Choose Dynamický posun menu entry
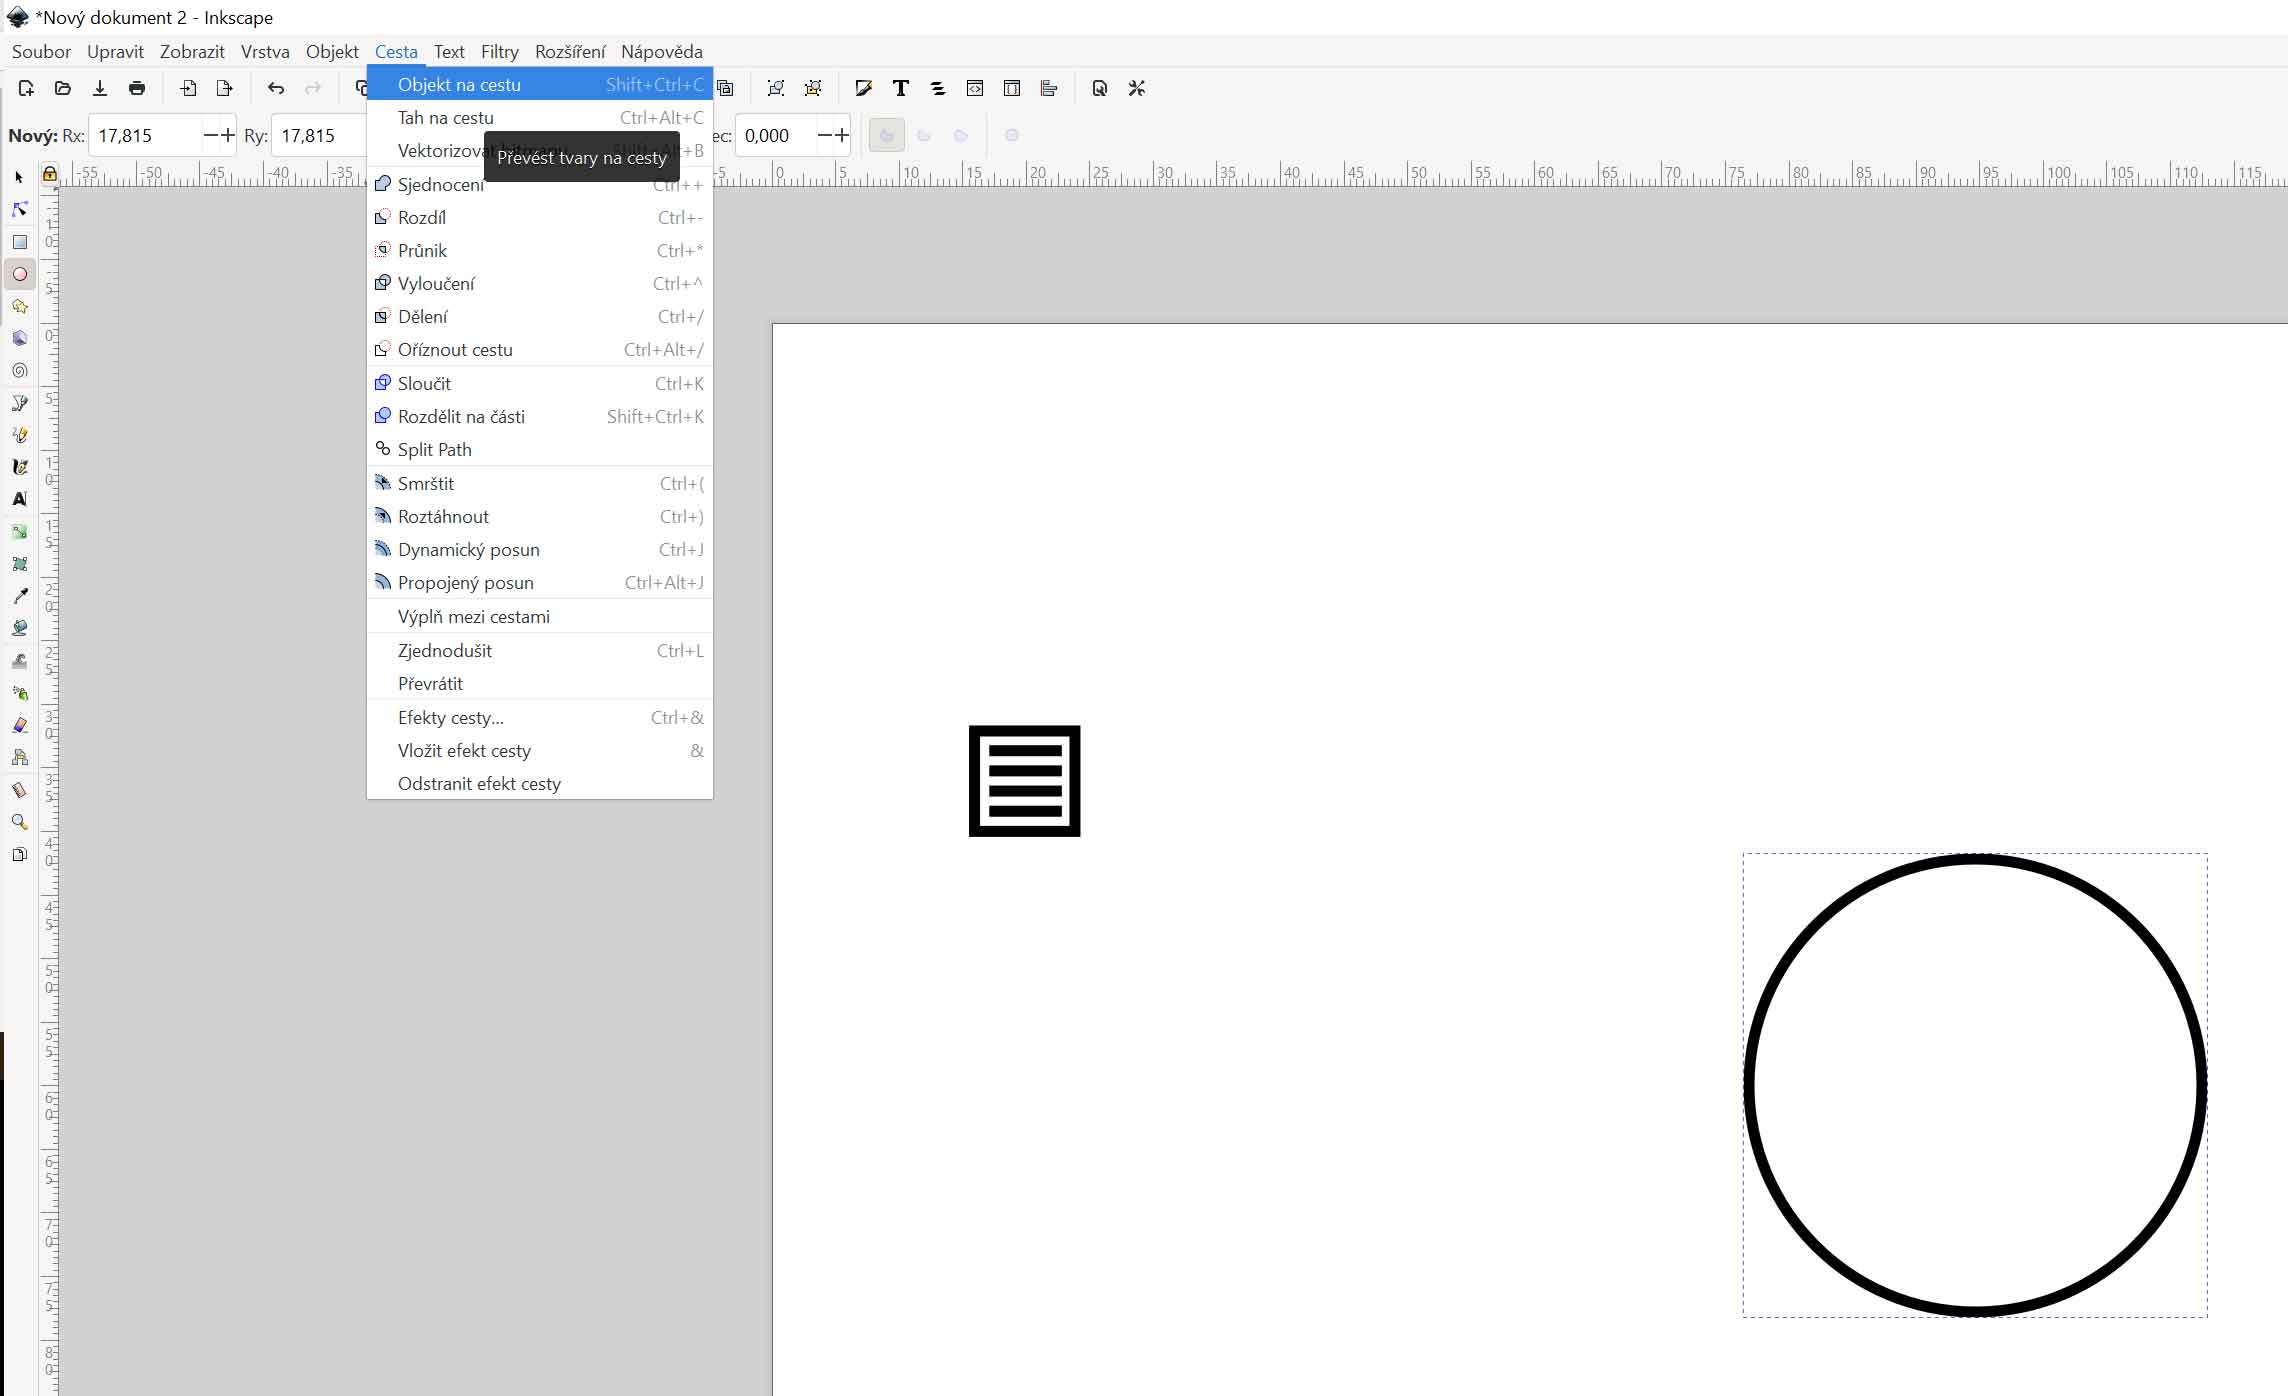Image resolution: width=2288 pixels, height=1396 pixels. point(468,550)
